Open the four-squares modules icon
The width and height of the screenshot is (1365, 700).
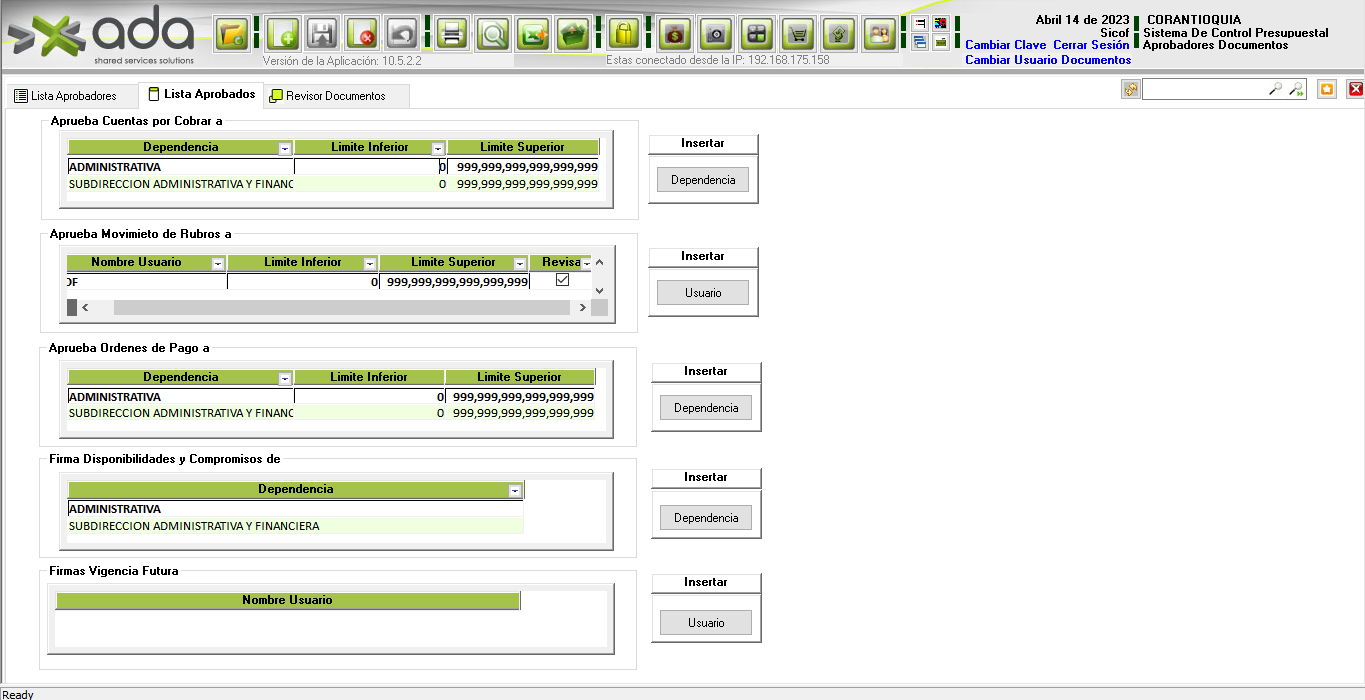coord(756,35)
